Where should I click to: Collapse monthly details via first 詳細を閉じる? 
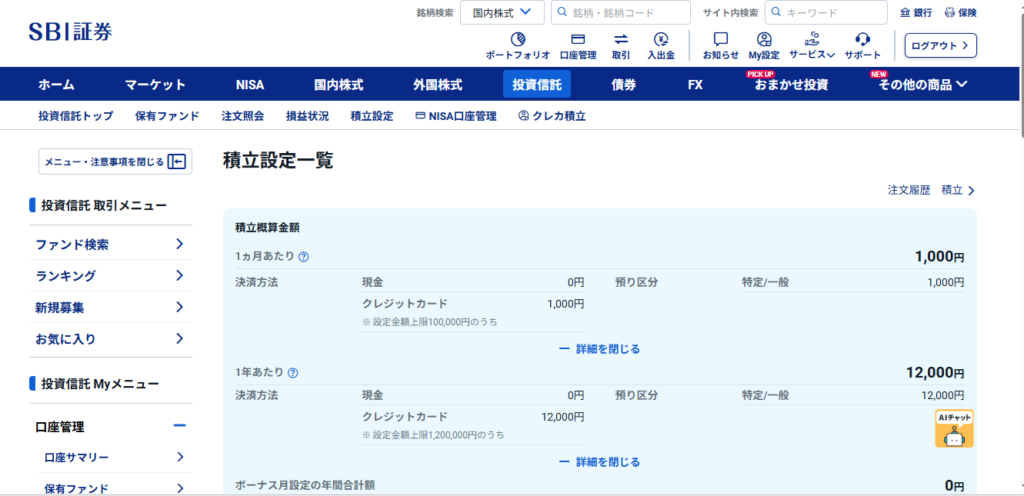[599, 349]
